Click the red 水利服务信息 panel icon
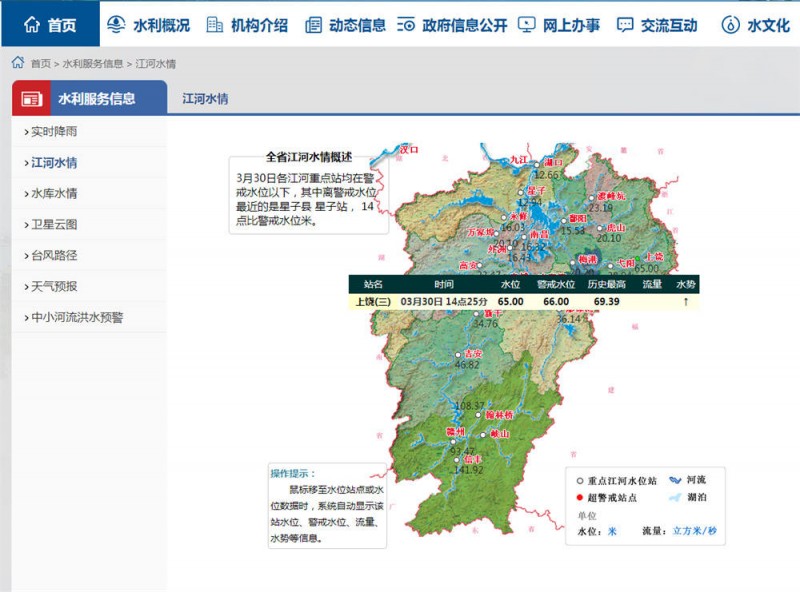 coord(29,98)
